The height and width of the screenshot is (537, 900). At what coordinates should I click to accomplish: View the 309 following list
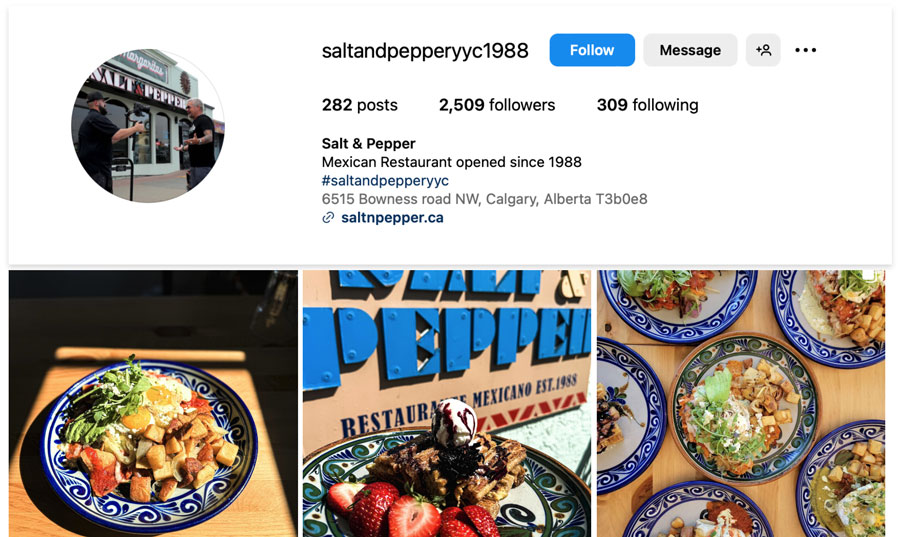click(x=647, y=105)
